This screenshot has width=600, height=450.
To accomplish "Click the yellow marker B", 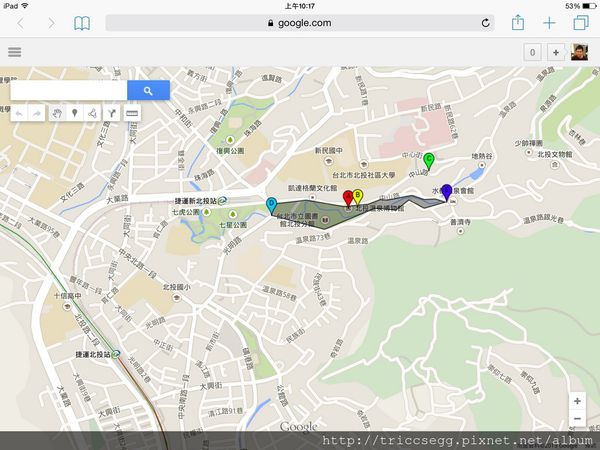I will (357, 197).
